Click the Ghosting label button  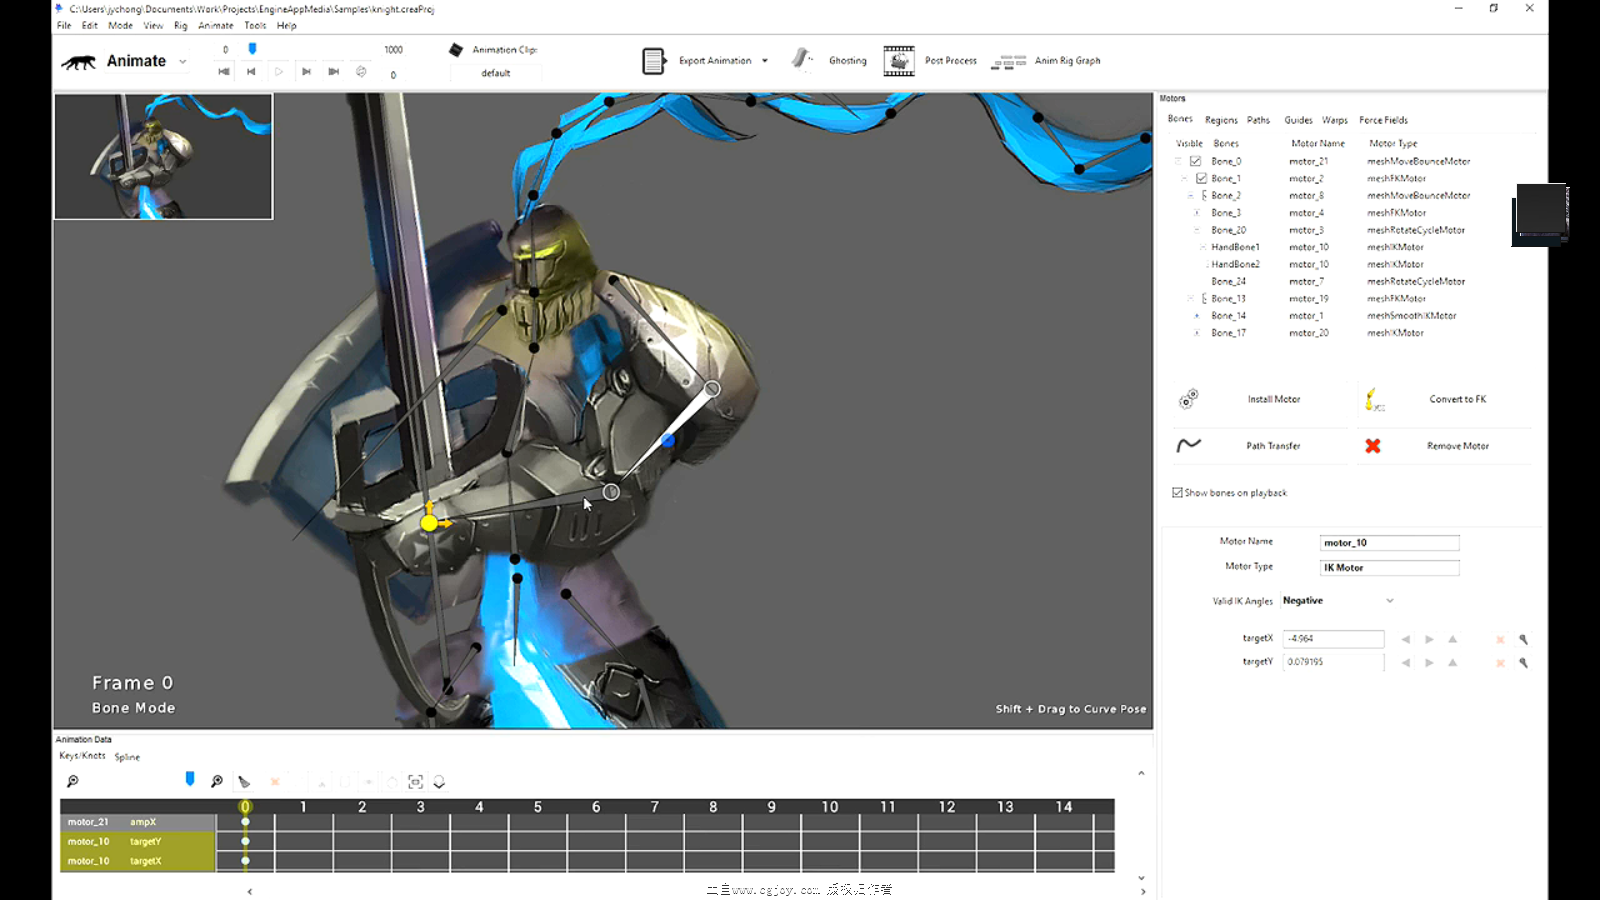[848, 61]
